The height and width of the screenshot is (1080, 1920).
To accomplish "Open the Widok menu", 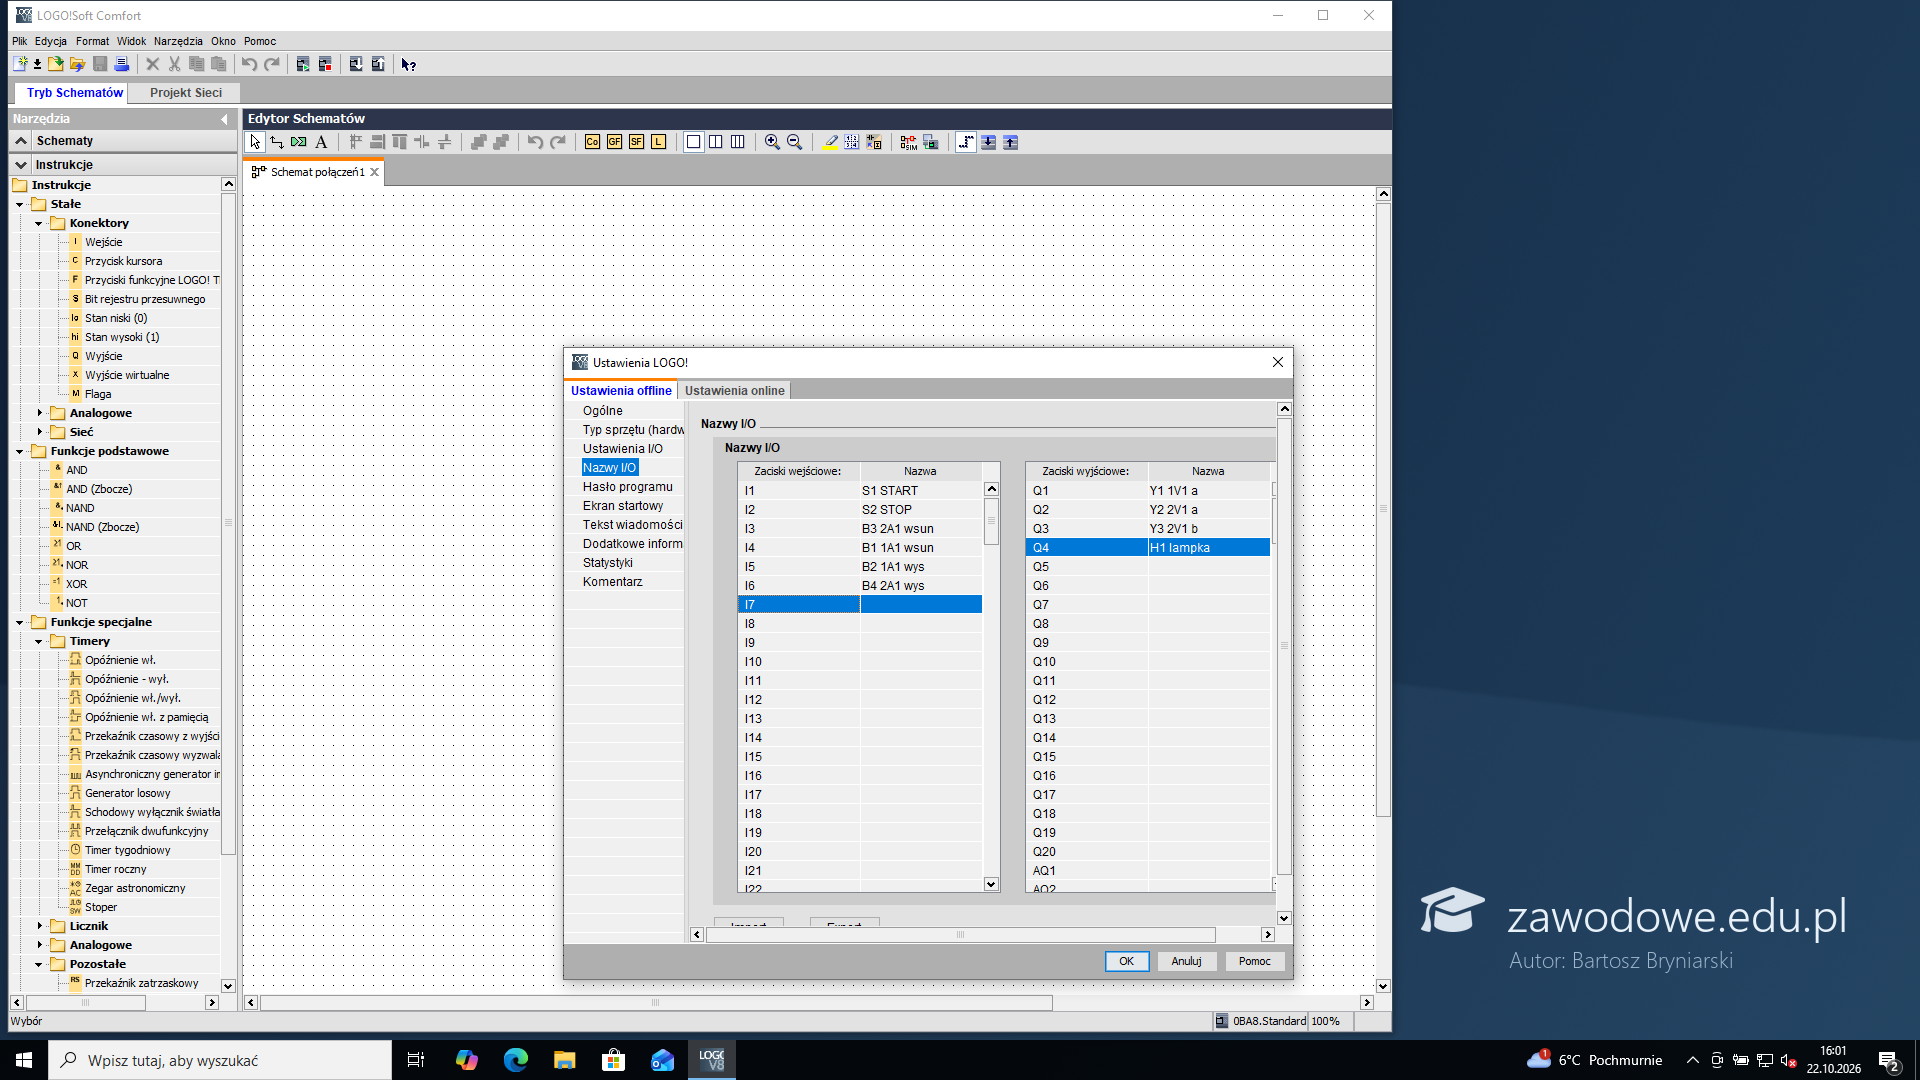I will [x=131, y=41].
